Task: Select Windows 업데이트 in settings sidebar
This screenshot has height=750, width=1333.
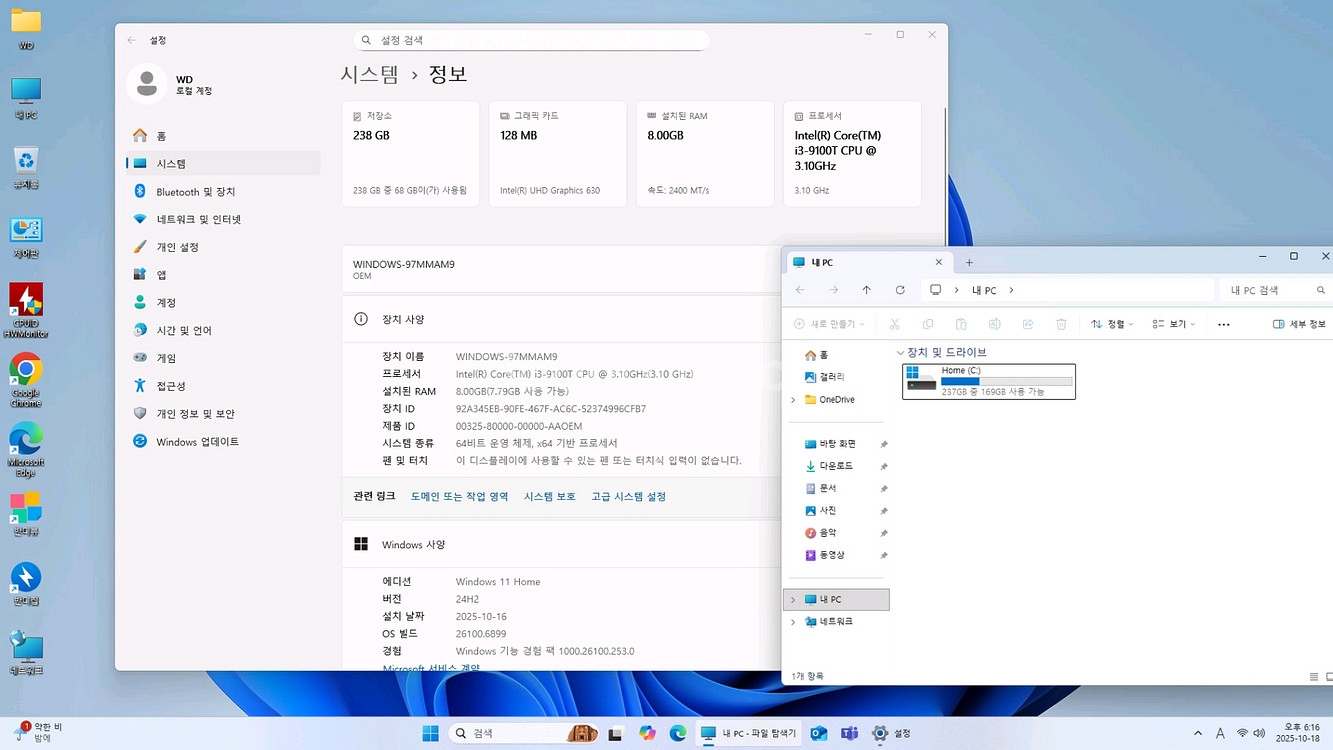Action: point(197,441)
